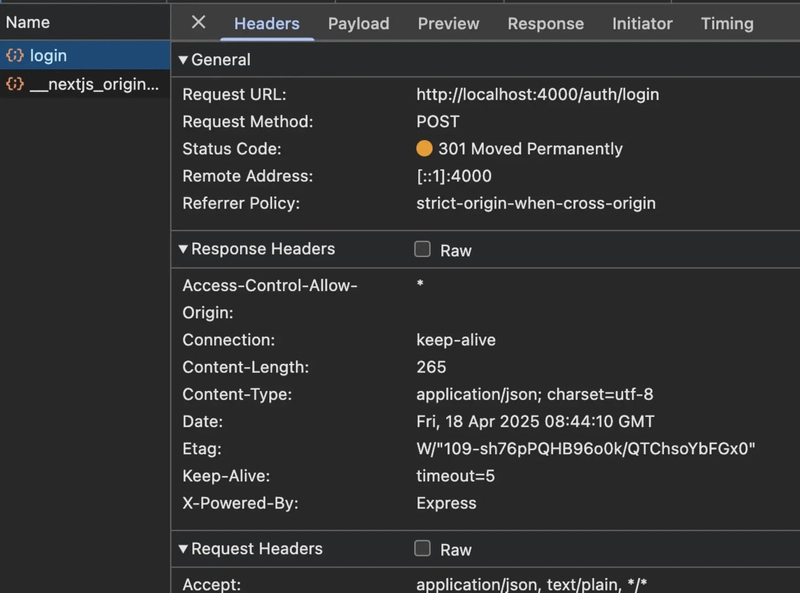This screenshot has height=593, width=800.
Task: Click the timeout=5 Keep-Alive value
Action: click(456, 476)
